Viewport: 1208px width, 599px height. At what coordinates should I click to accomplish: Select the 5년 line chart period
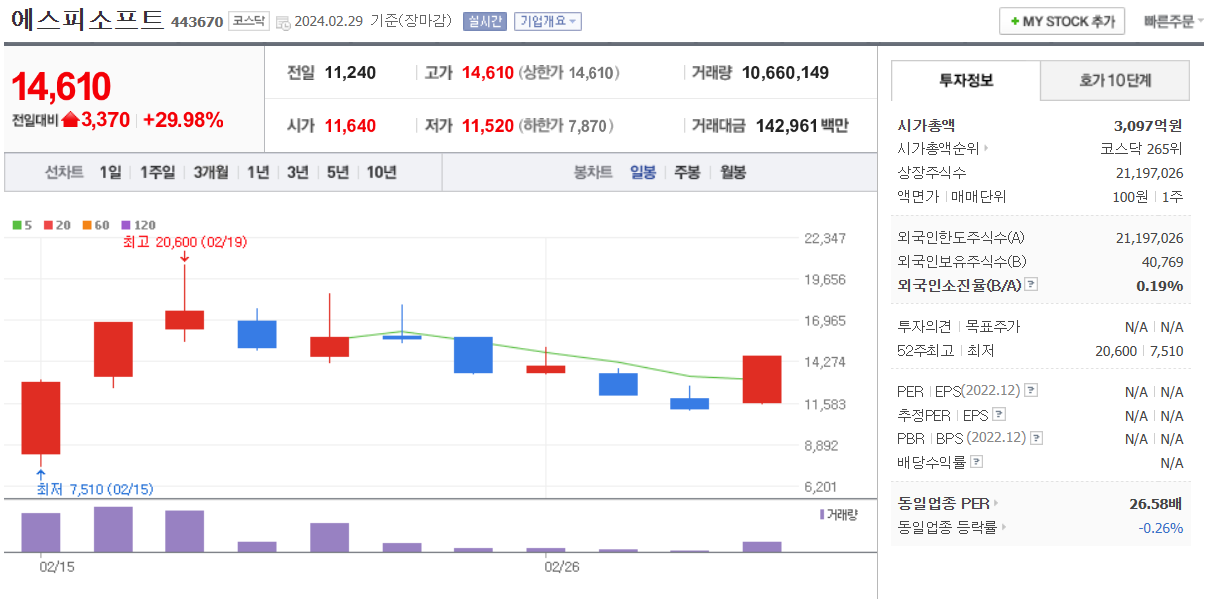pos(338,172)
